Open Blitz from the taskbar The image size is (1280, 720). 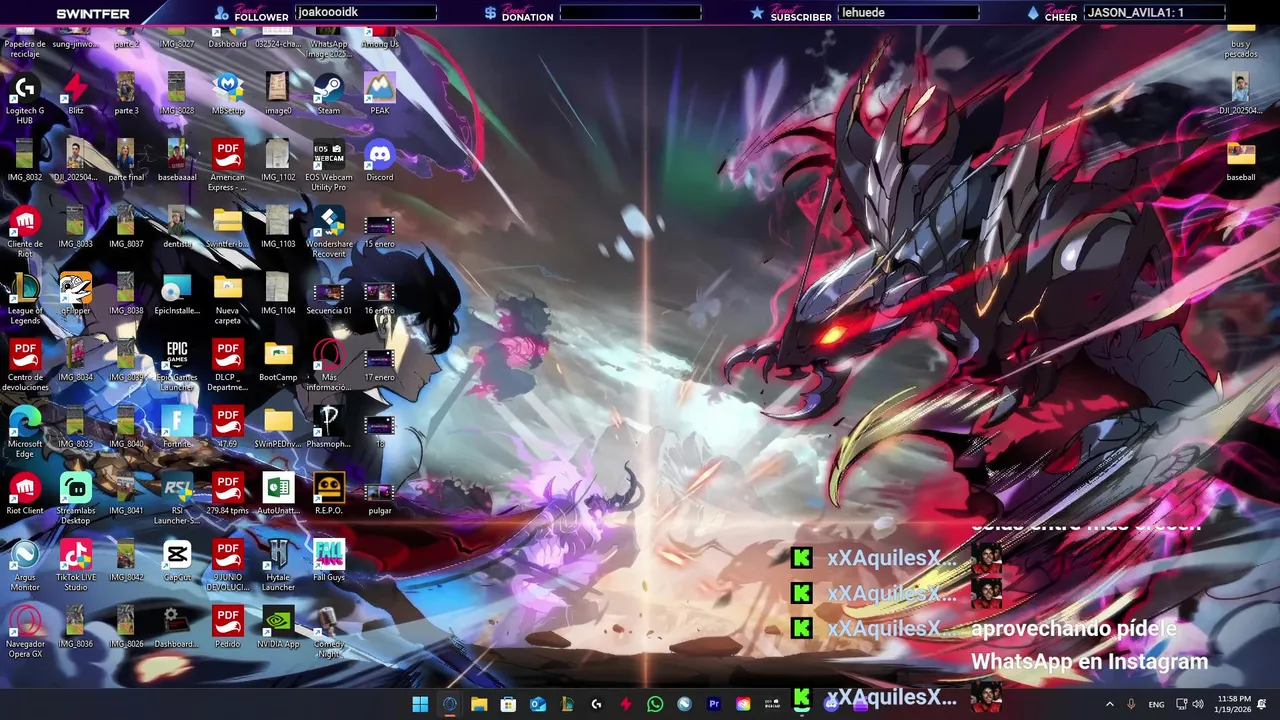626,704
